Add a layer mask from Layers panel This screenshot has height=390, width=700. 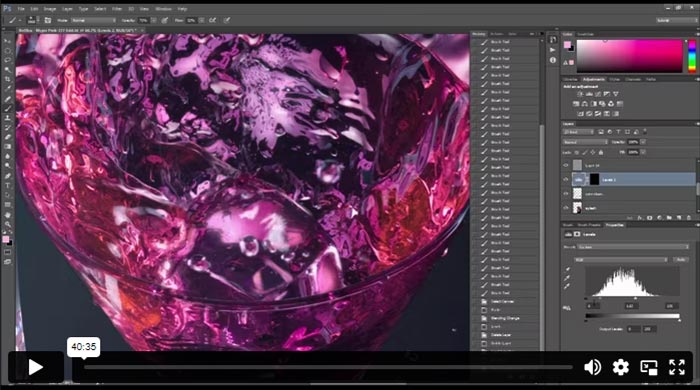tap(650, 218)
